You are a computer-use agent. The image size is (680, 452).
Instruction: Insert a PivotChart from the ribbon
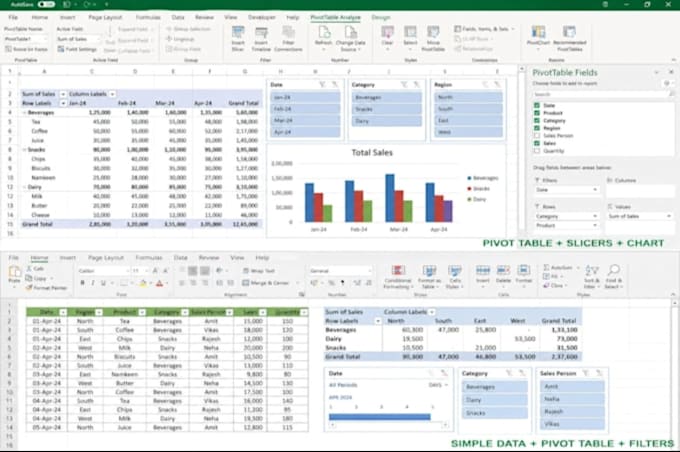coord(538,36)
